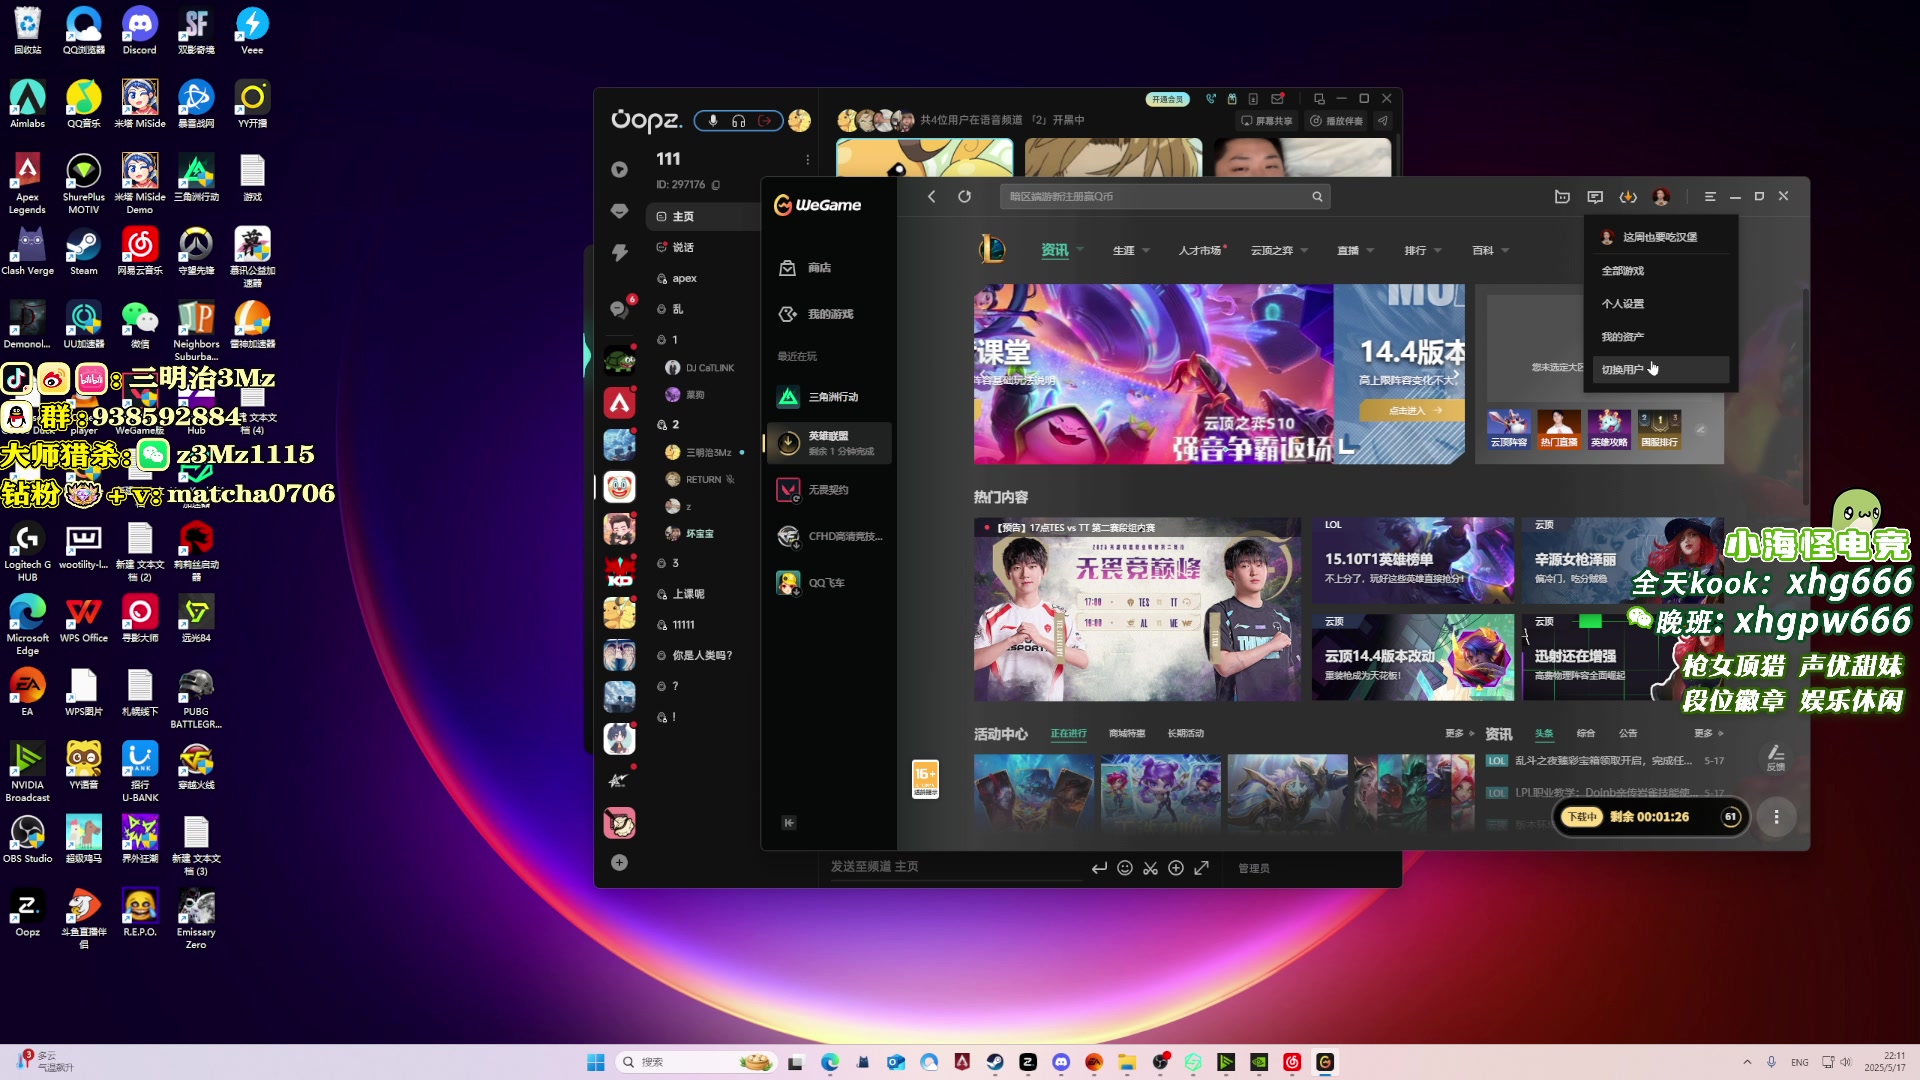Open 人才市场 navigation item
This screenshot has height=1080, width=1920.
[x=1201, y=251]
